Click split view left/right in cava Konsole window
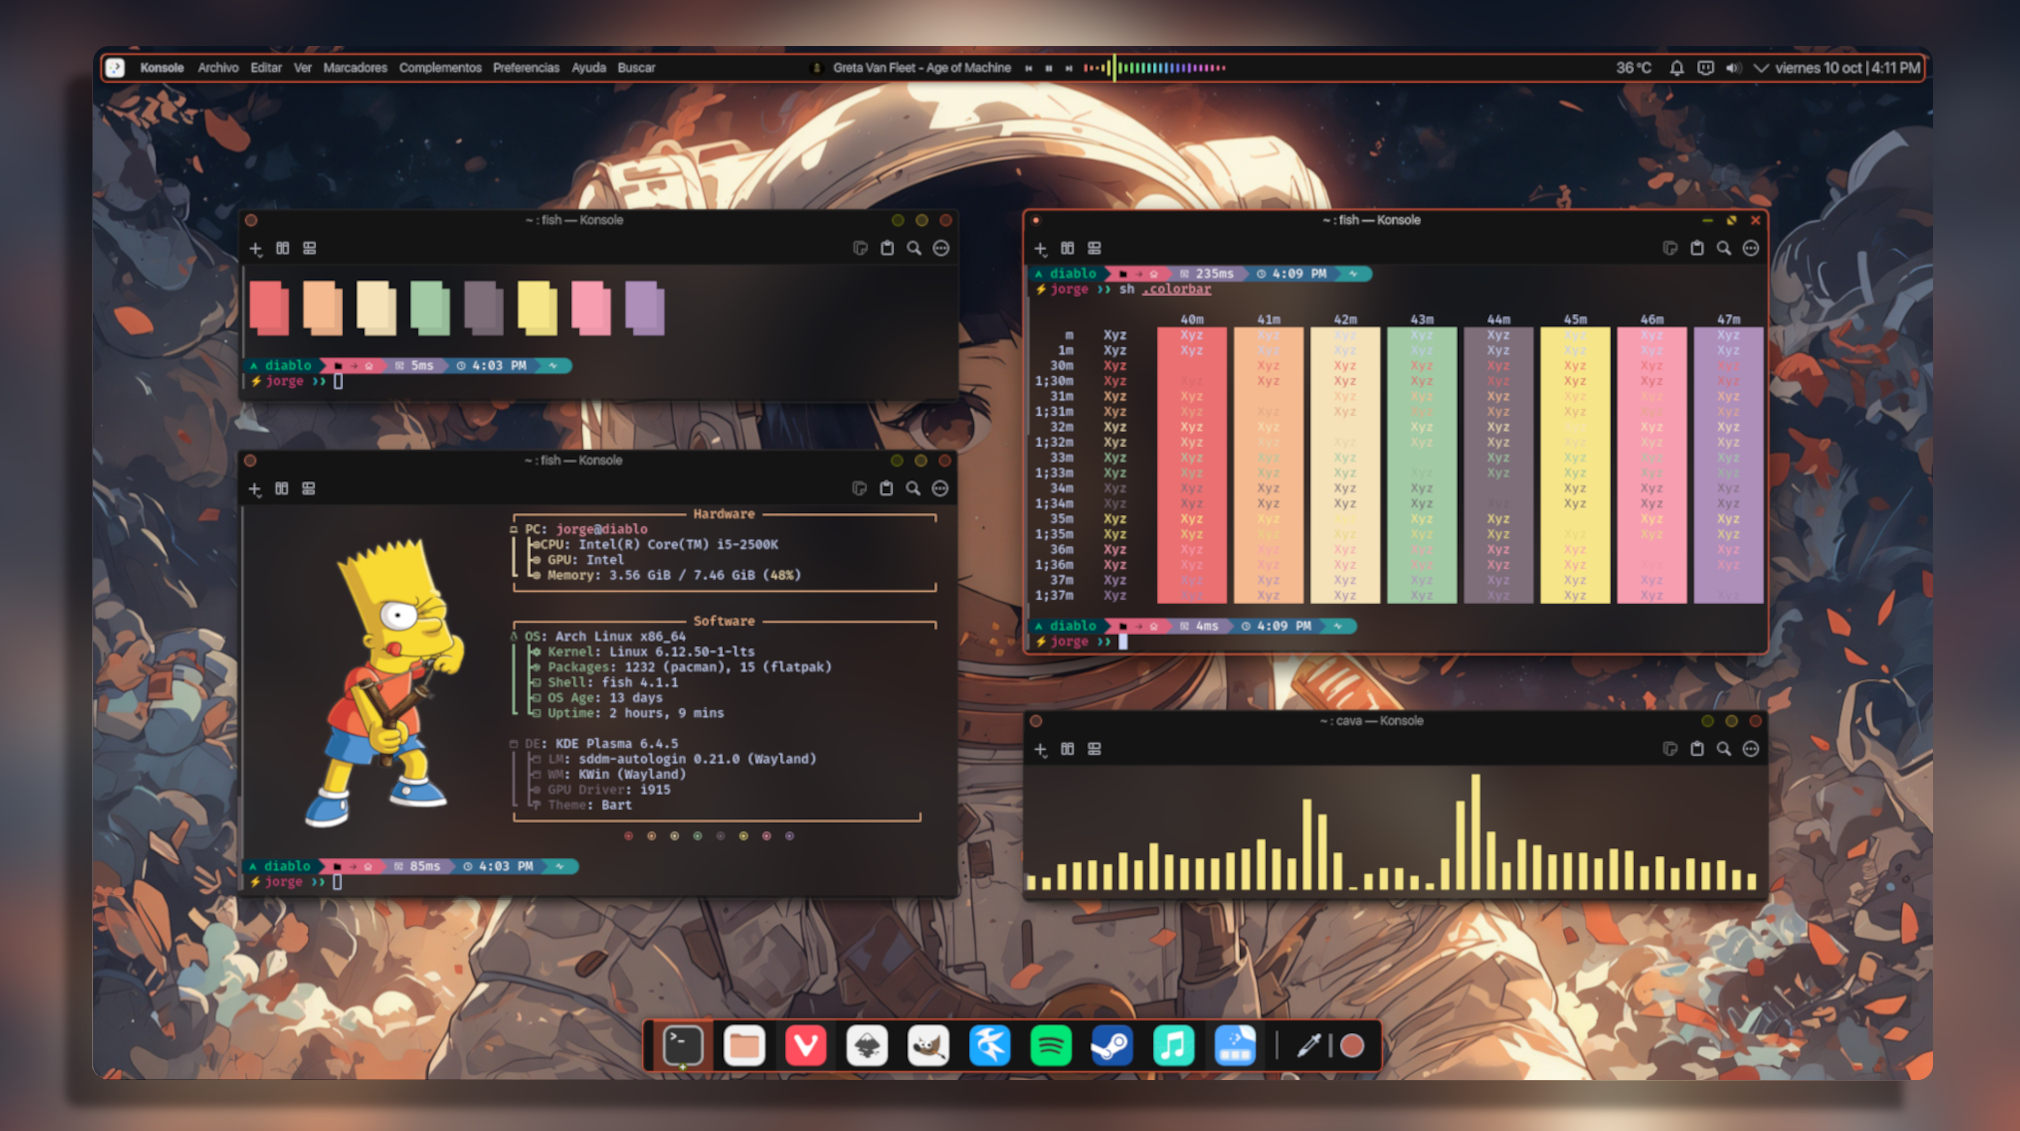 point(1067,749)
